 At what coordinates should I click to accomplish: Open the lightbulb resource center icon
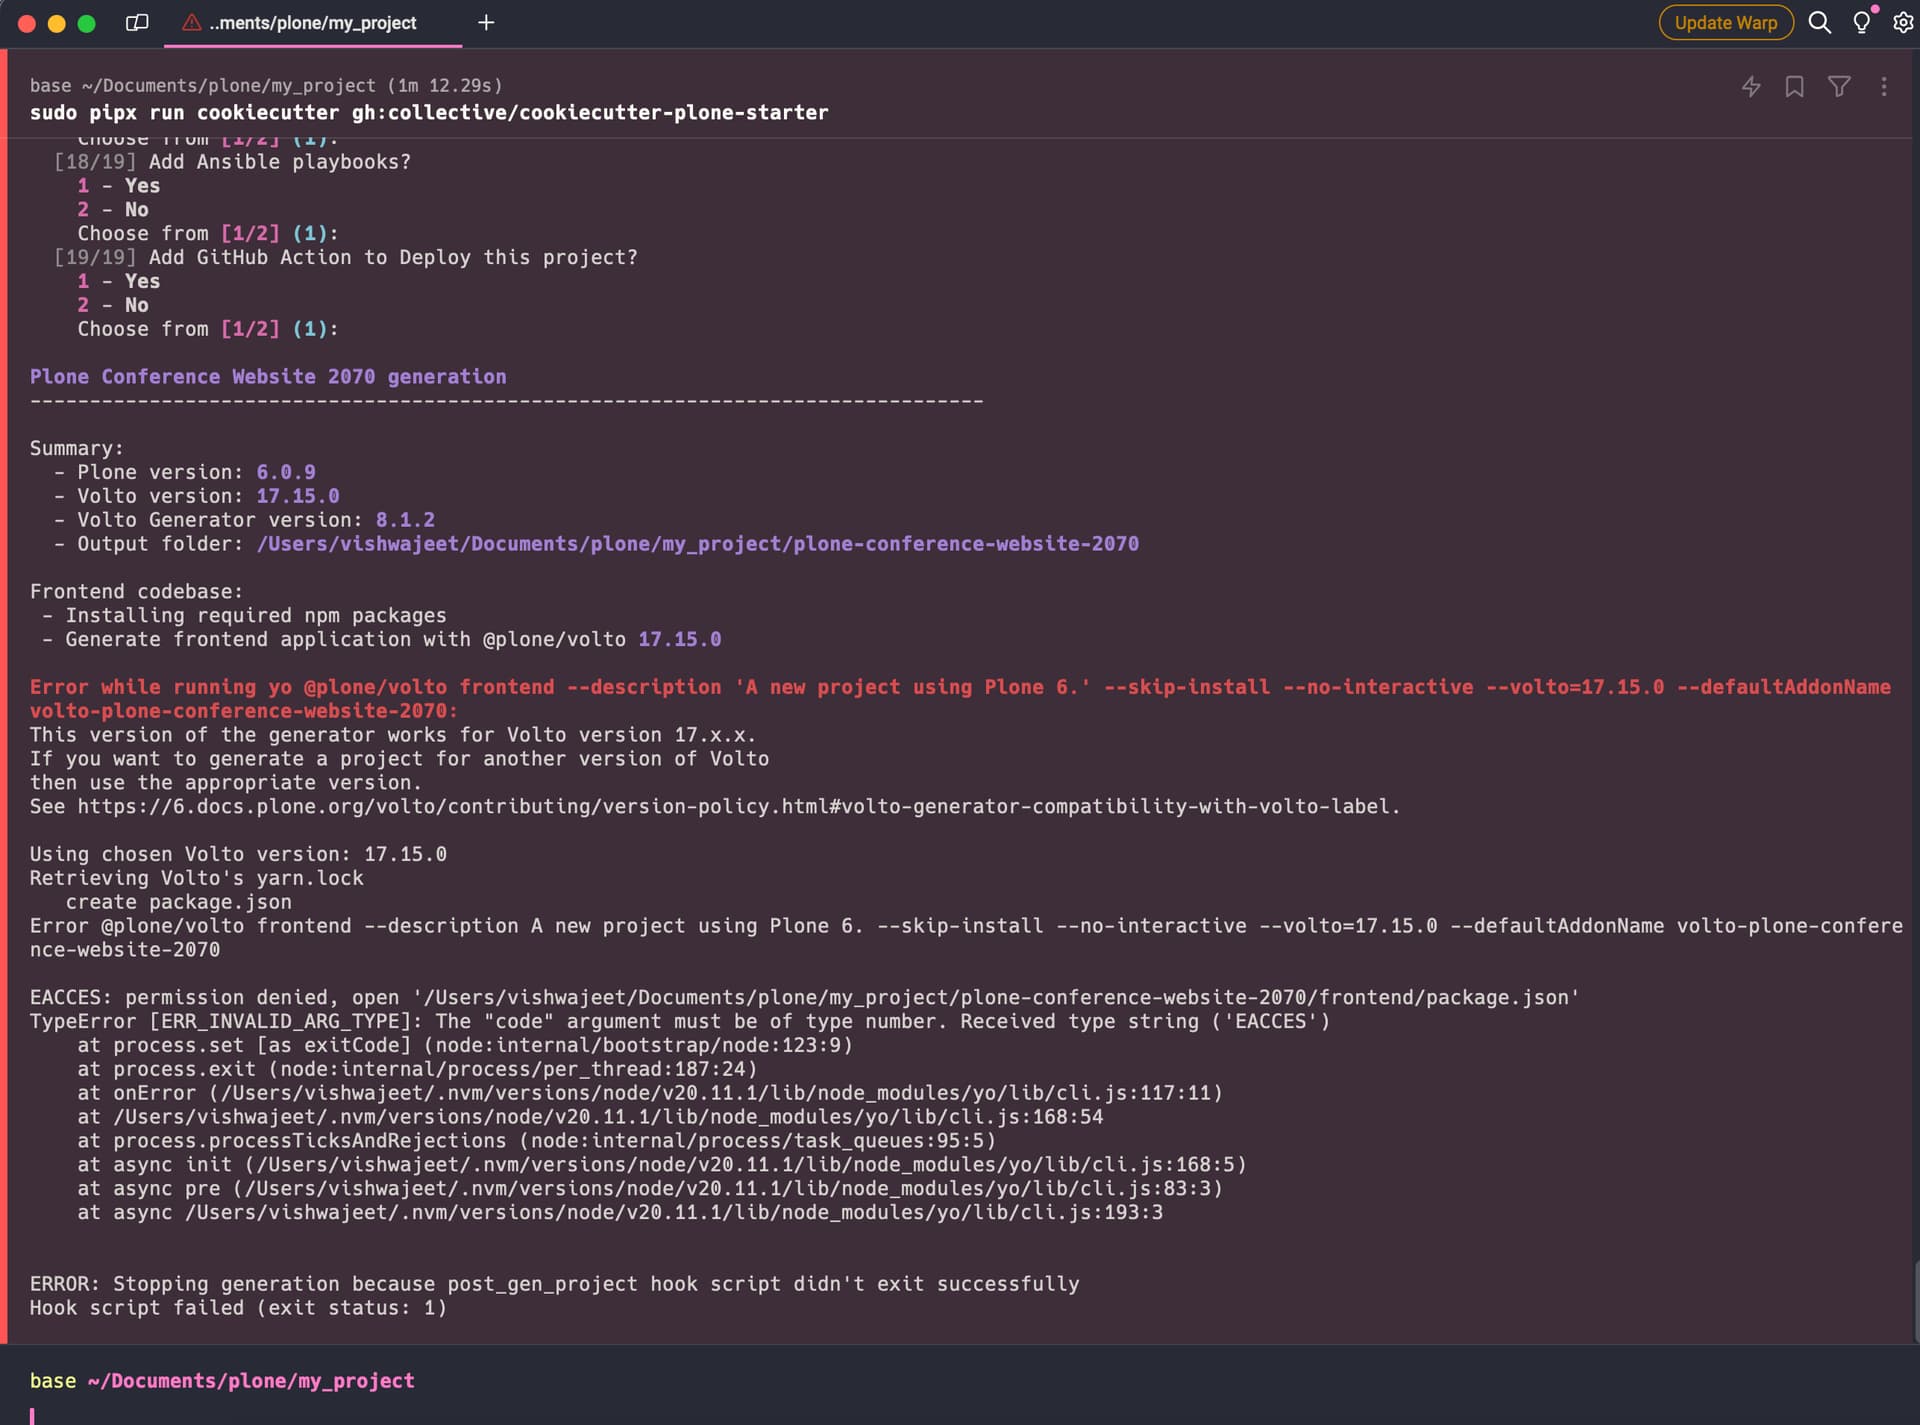[x=1862, y=23]
